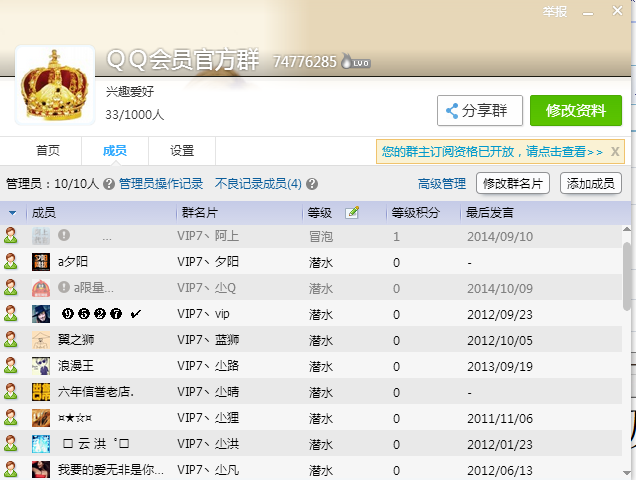This screenshot has height=480, width=636.
Task: Open 管理员操作记录 link
Action: click(161, 184)
